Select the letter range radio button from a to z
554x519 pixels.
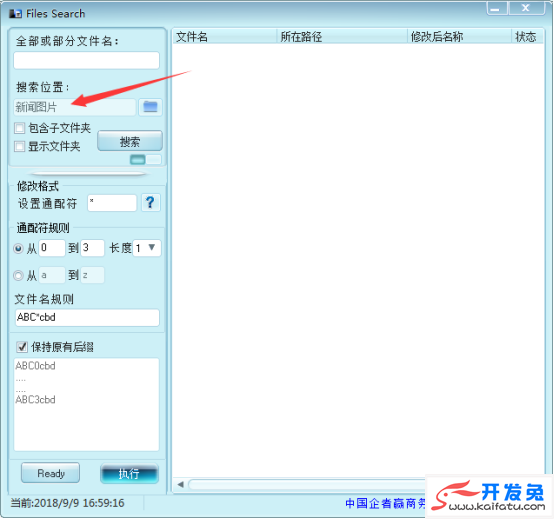tap(18, 275)
